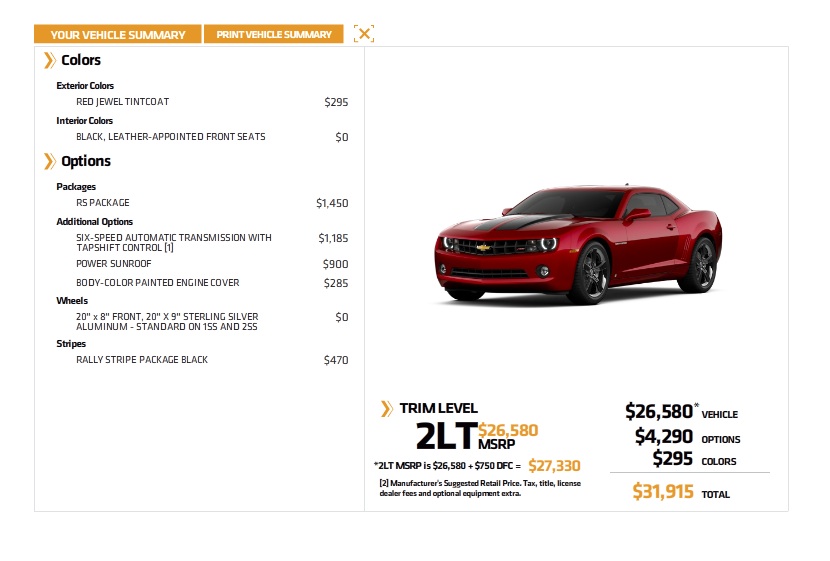Screen dimensions: 830x561
Task: Click the $31,915 total price
Action: click(663, 491)
